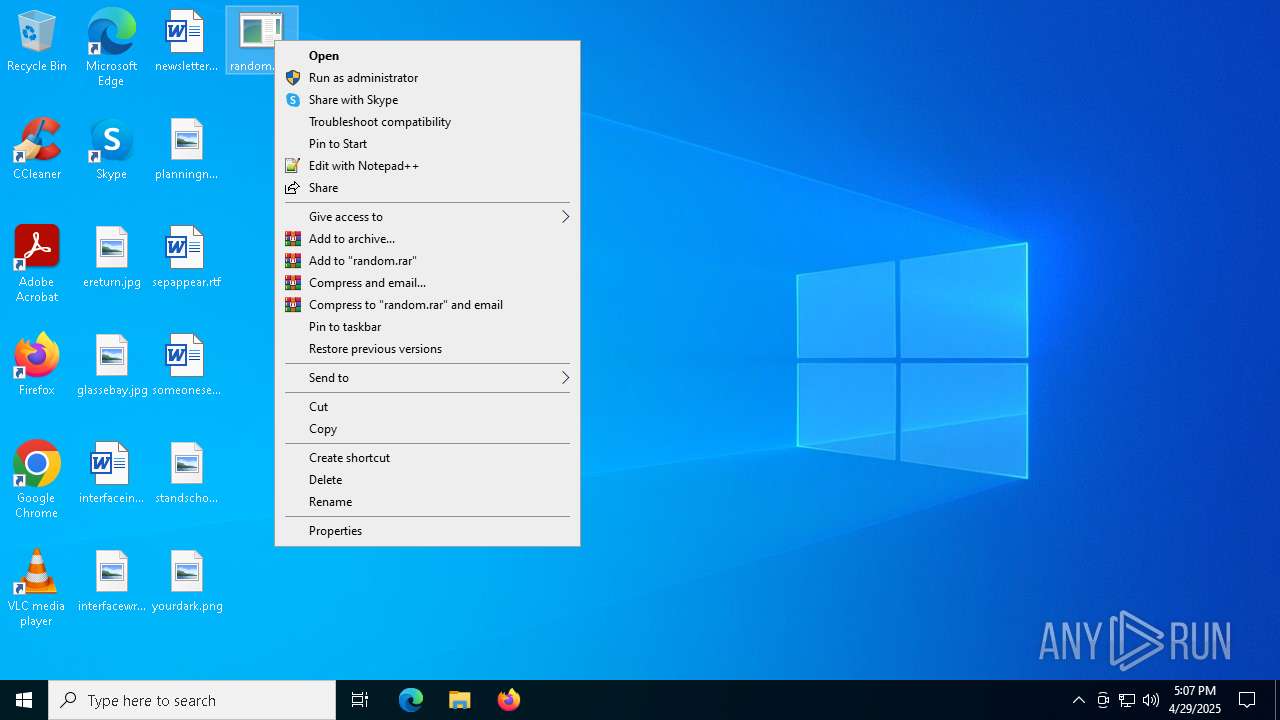Choose Delete from the context menu
Screen dimensions: 1280x720
pos(427,480)
